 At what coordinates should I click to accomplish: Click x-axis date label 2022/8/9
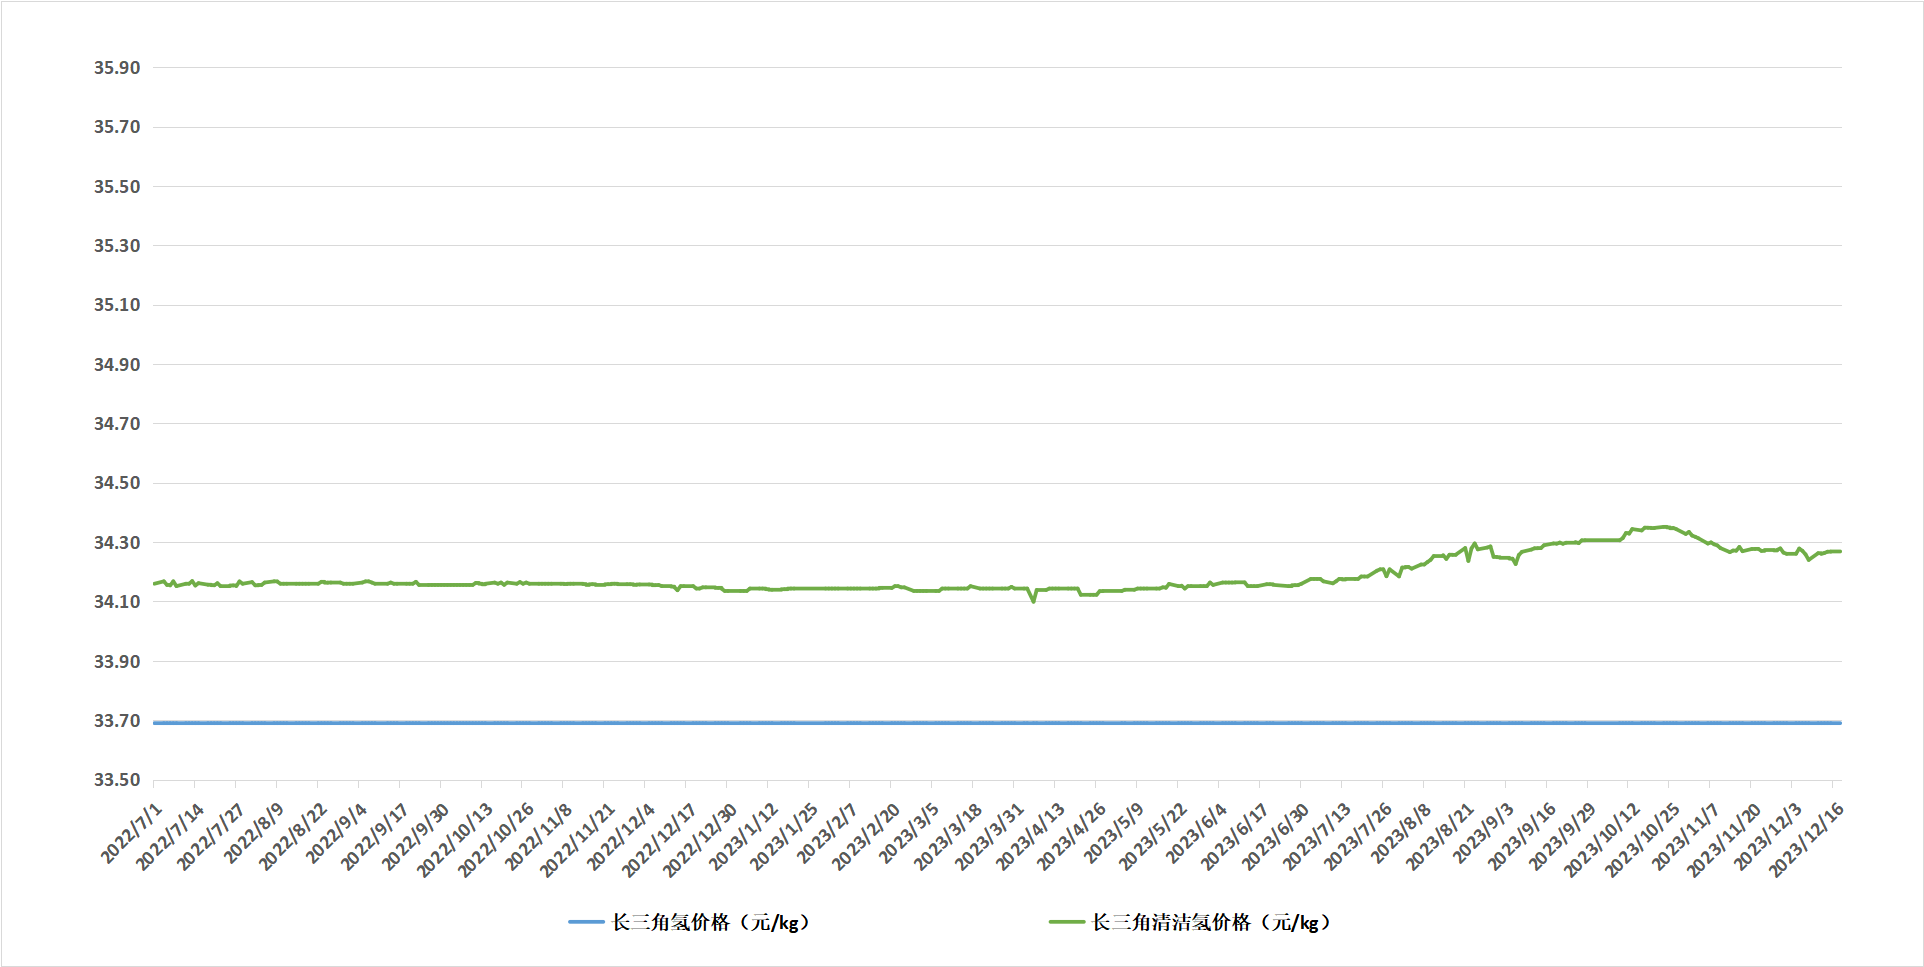click(x=255, y=831)
